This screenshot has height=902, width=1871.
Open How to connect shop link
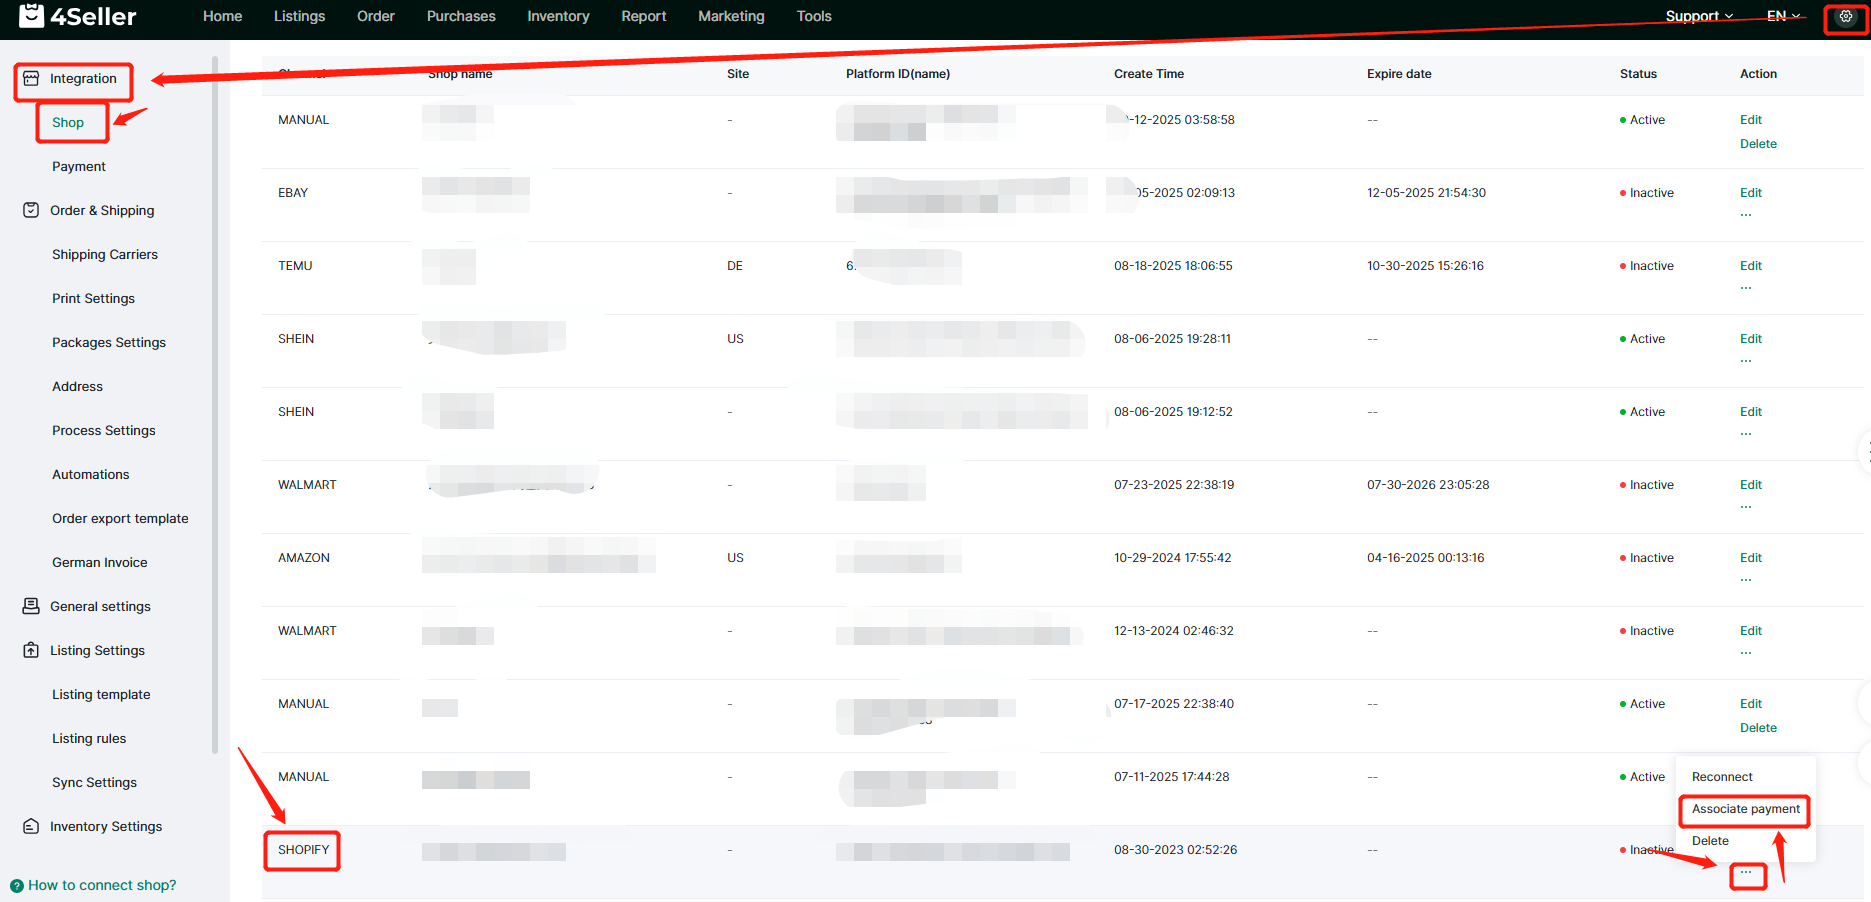[x=101, y=885]
